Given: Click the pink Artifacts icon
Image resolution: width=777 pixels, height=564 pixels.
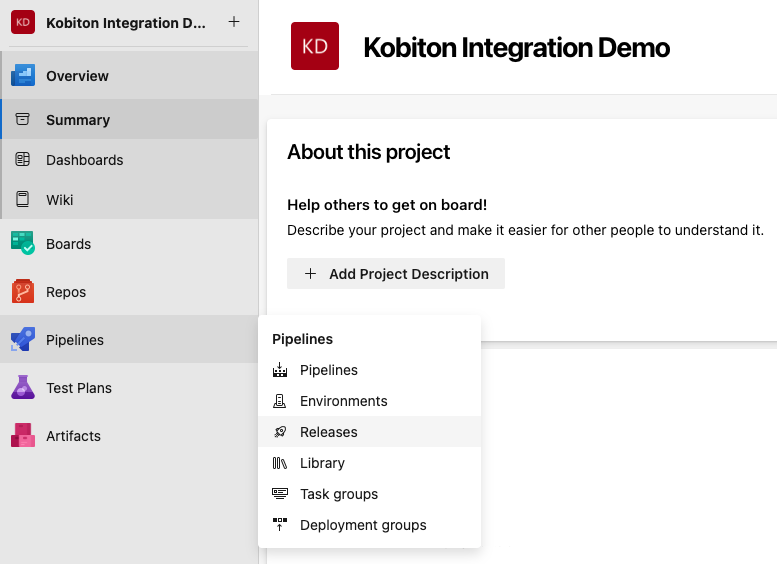Looking at the screenshot, I should (x=23, y=435).
